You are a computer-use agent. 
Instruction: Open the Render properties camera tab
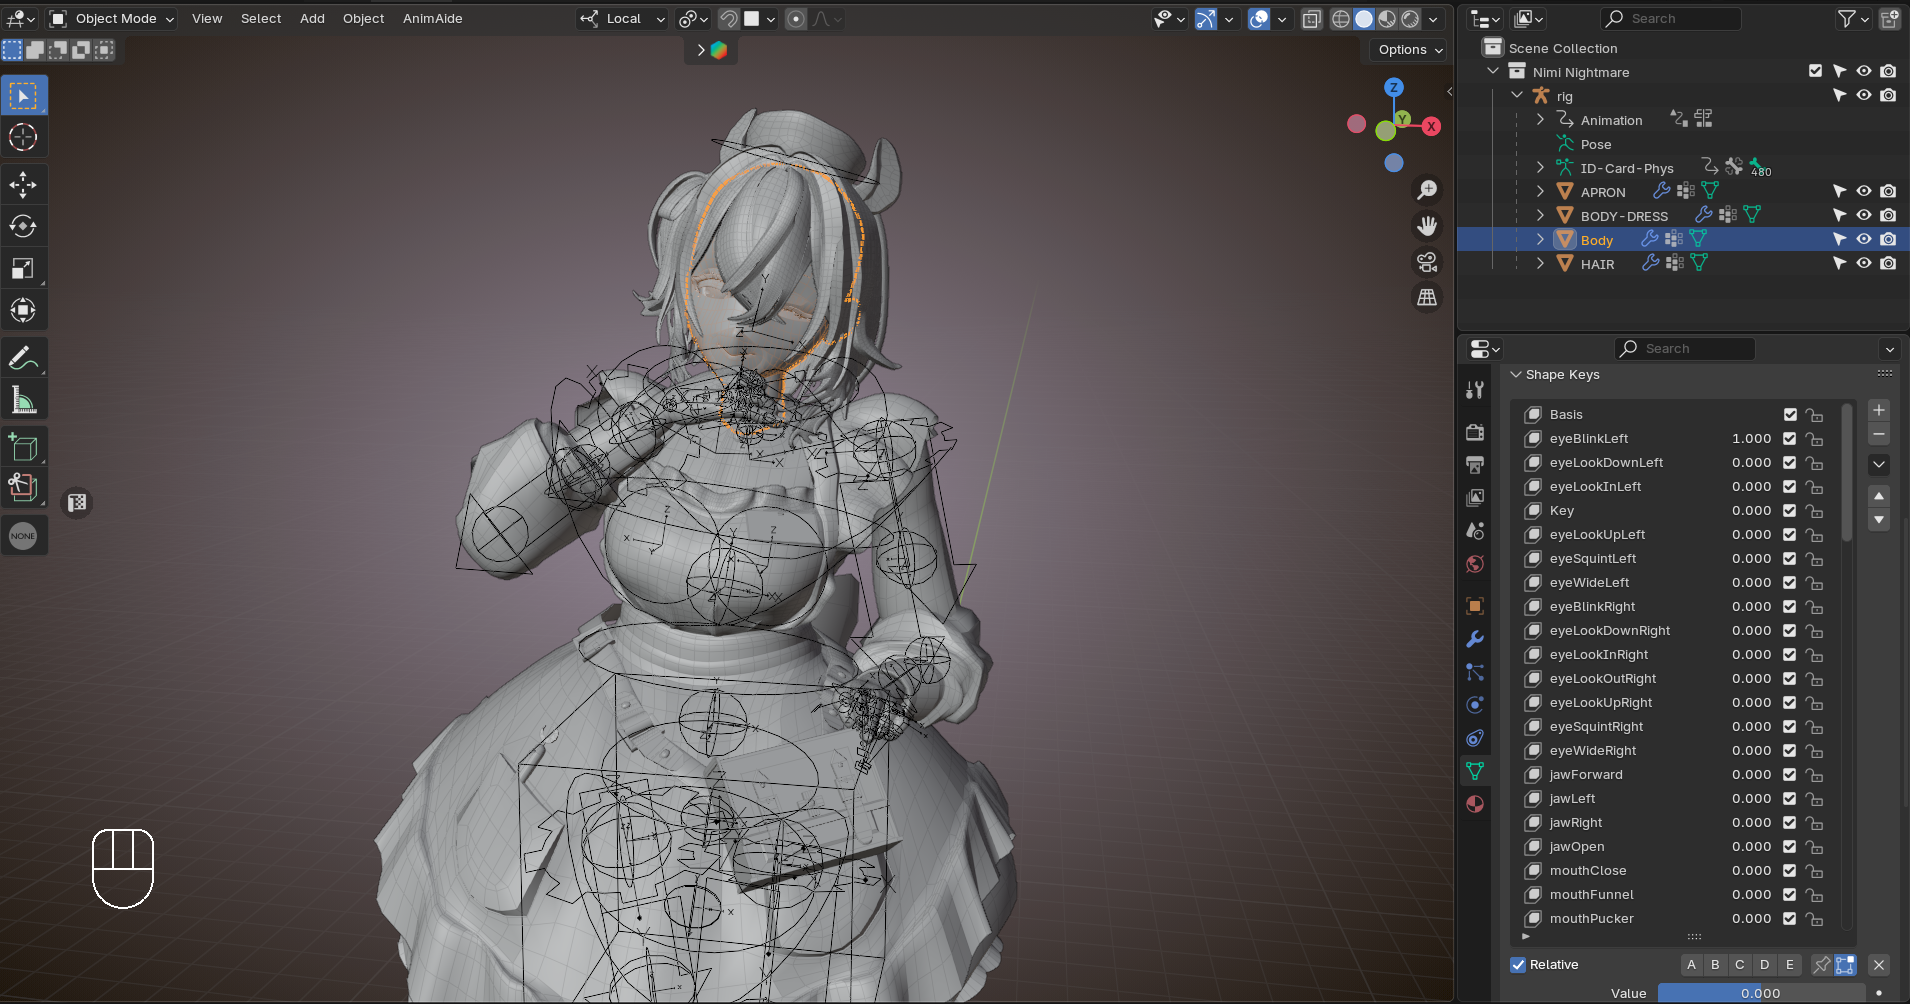click(x=1476, y=432)
